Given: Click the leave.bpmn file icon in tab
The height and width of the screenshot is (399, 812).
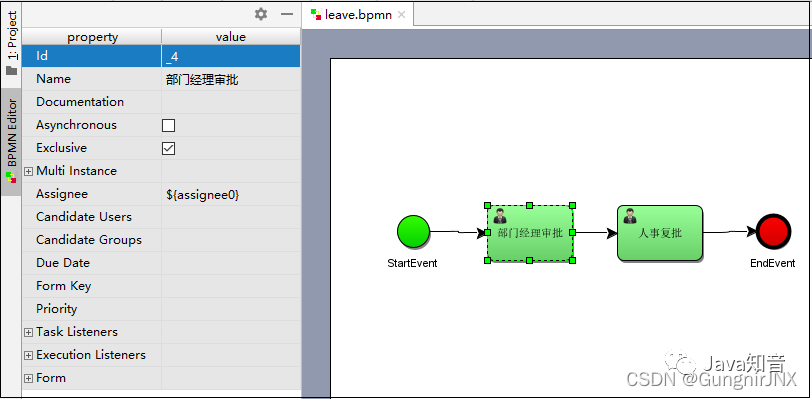Looking at the screenshot, I should (316, 15).
